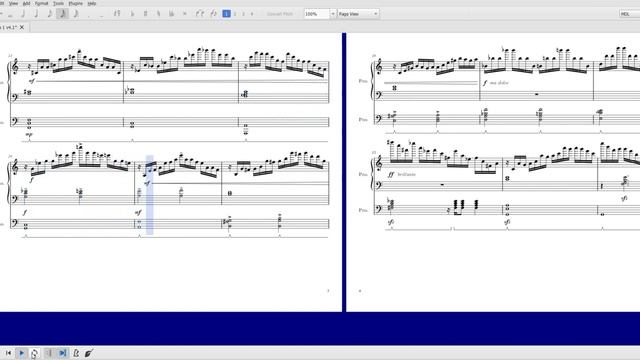Apply the sharp accidental

145,14
